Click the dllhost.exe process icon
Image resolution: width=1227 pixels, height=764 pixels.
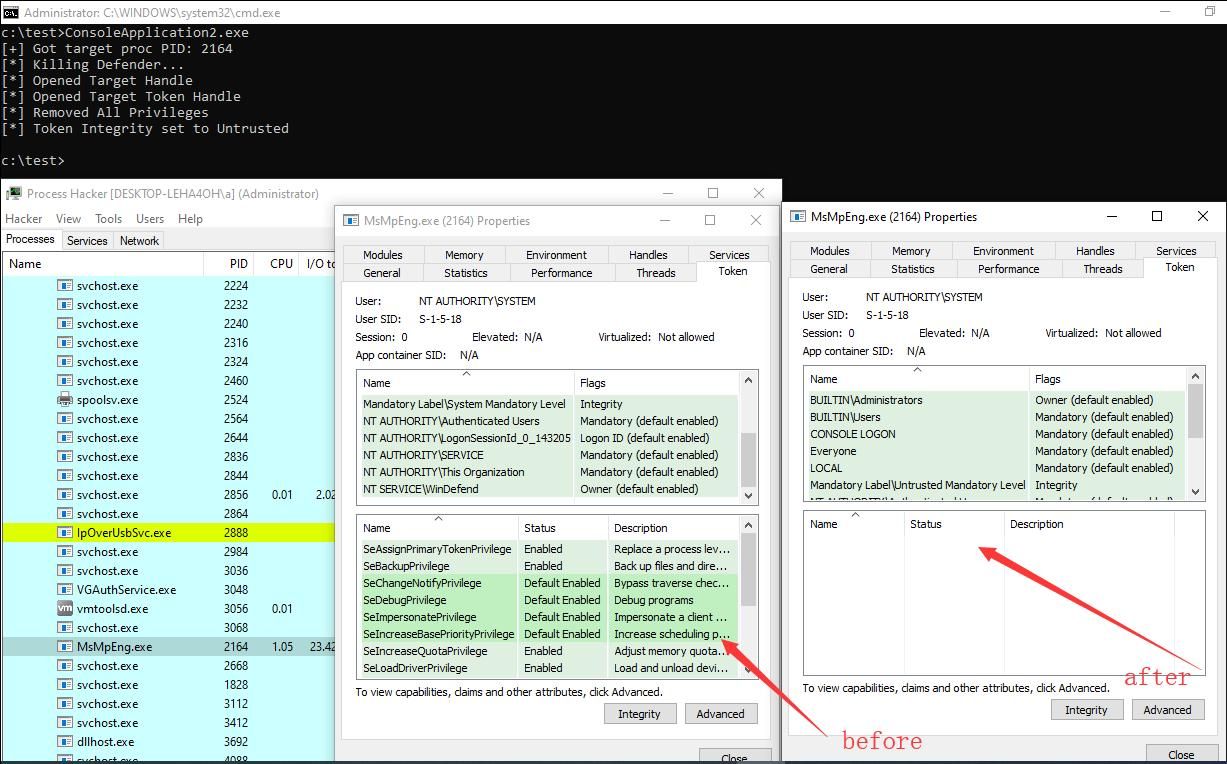click(x=65, y=742)
